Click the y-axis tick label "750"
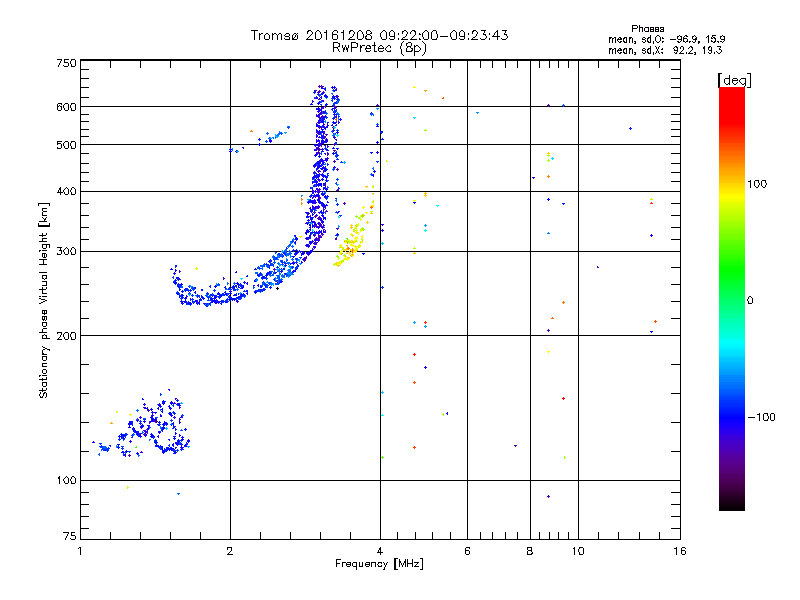 66,63
